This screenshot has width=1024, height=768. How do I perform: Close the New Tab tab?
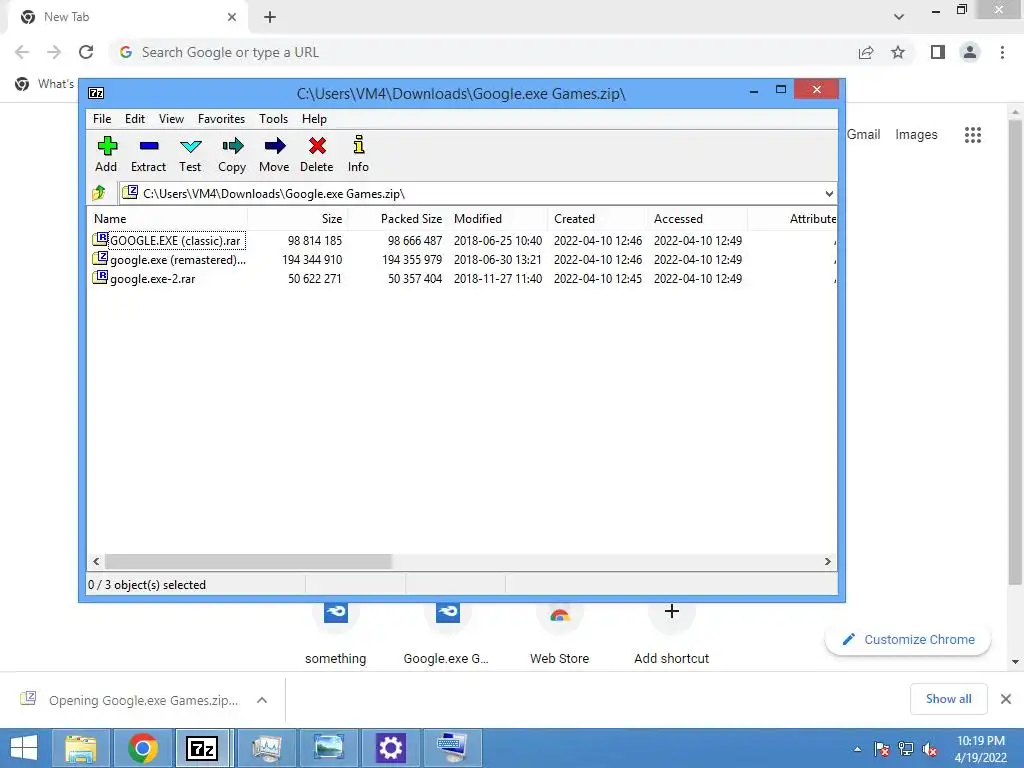point(232,17)
